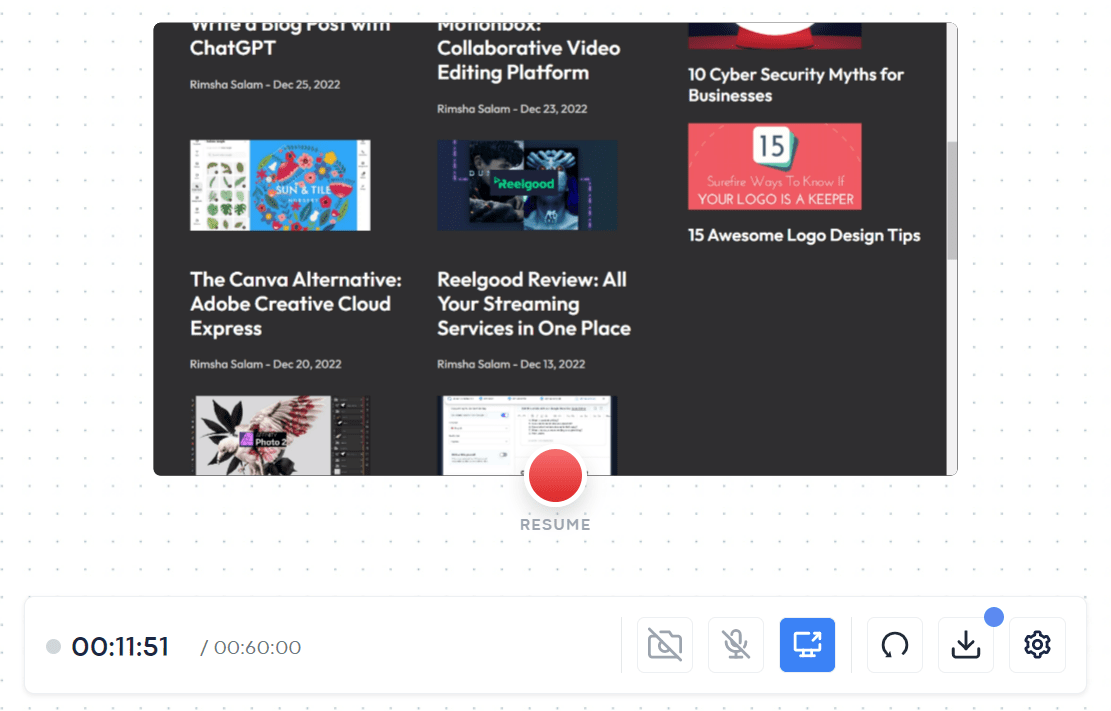
Task: Disable screen sharing via the blue monitor icon
Action: tap(807, 645)
